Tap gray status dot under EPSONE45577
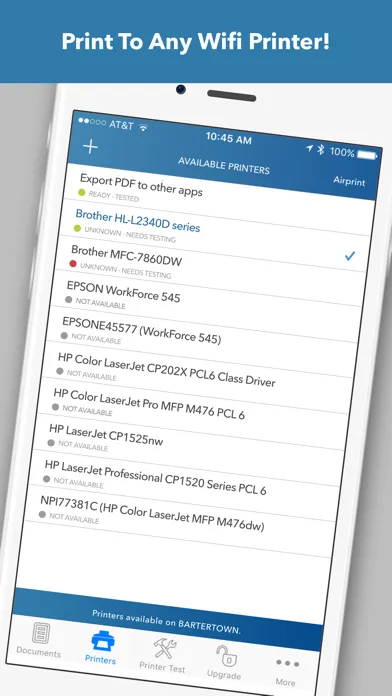 click(64, 336)
